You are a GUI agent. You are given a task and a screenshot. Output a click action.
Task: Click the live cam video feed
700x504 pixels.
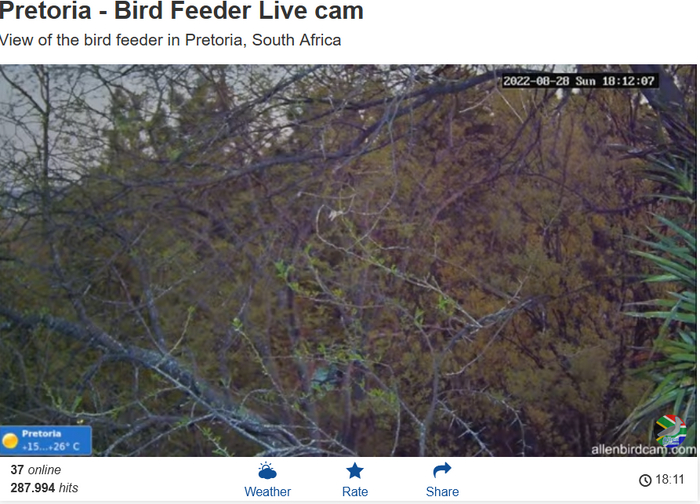tap(348, 260)
